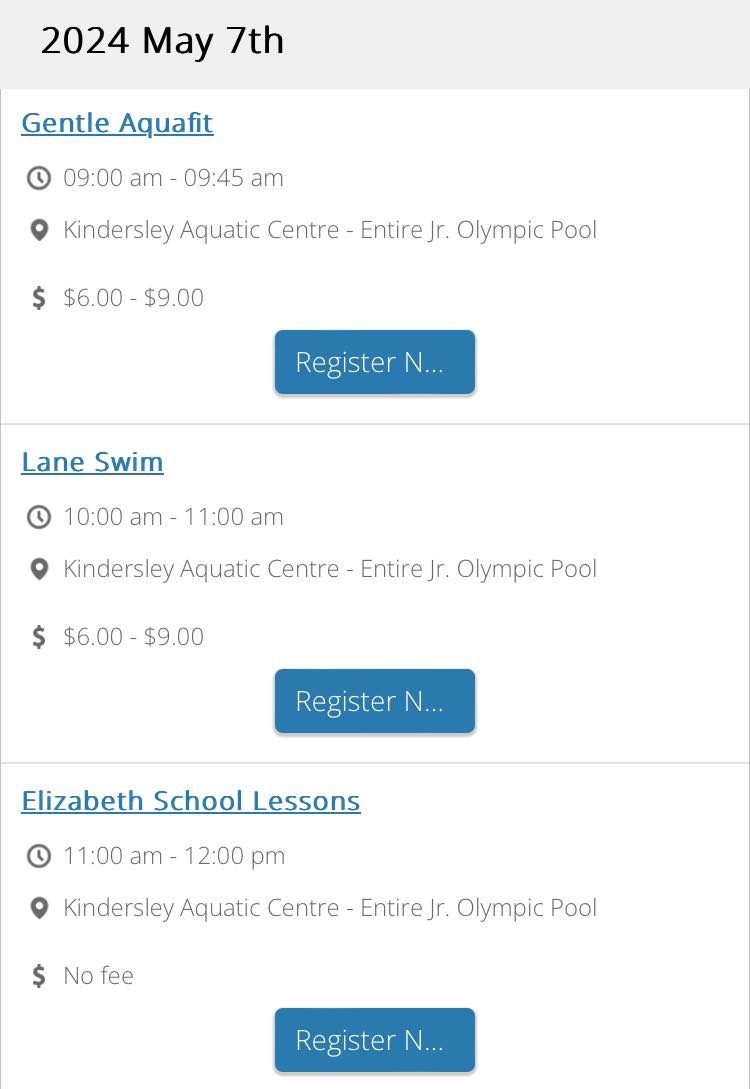Click Lane Swim's Kindersley Aquatic Centre location text
The width and height of the screenshot is (750, 1089).
[x=330, y=569]
